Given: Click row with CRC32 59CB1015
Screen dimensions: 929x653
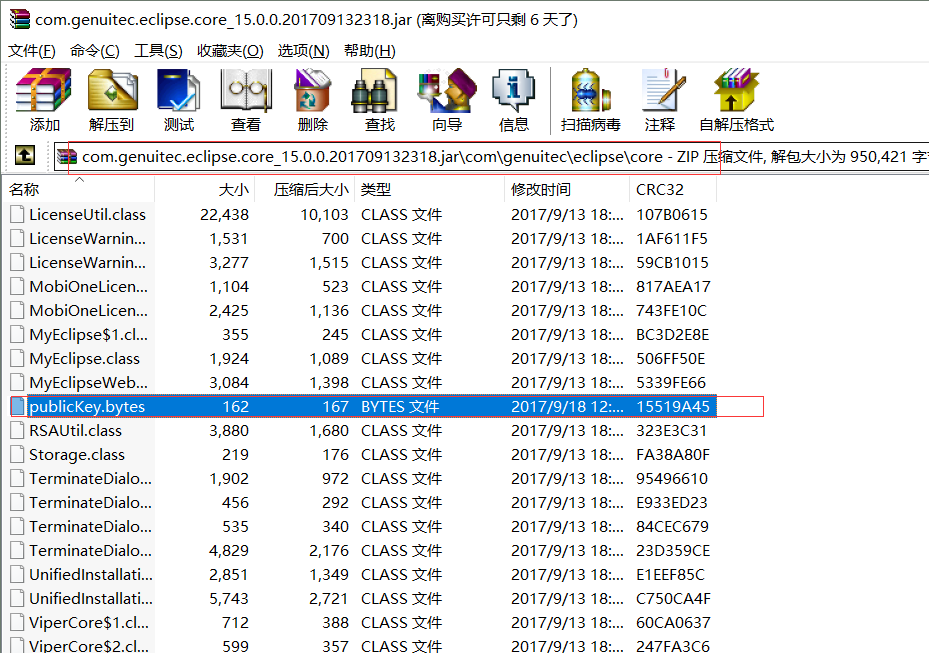Looking at the screenshot, I should pyautogui.click(x=360, y=263).
